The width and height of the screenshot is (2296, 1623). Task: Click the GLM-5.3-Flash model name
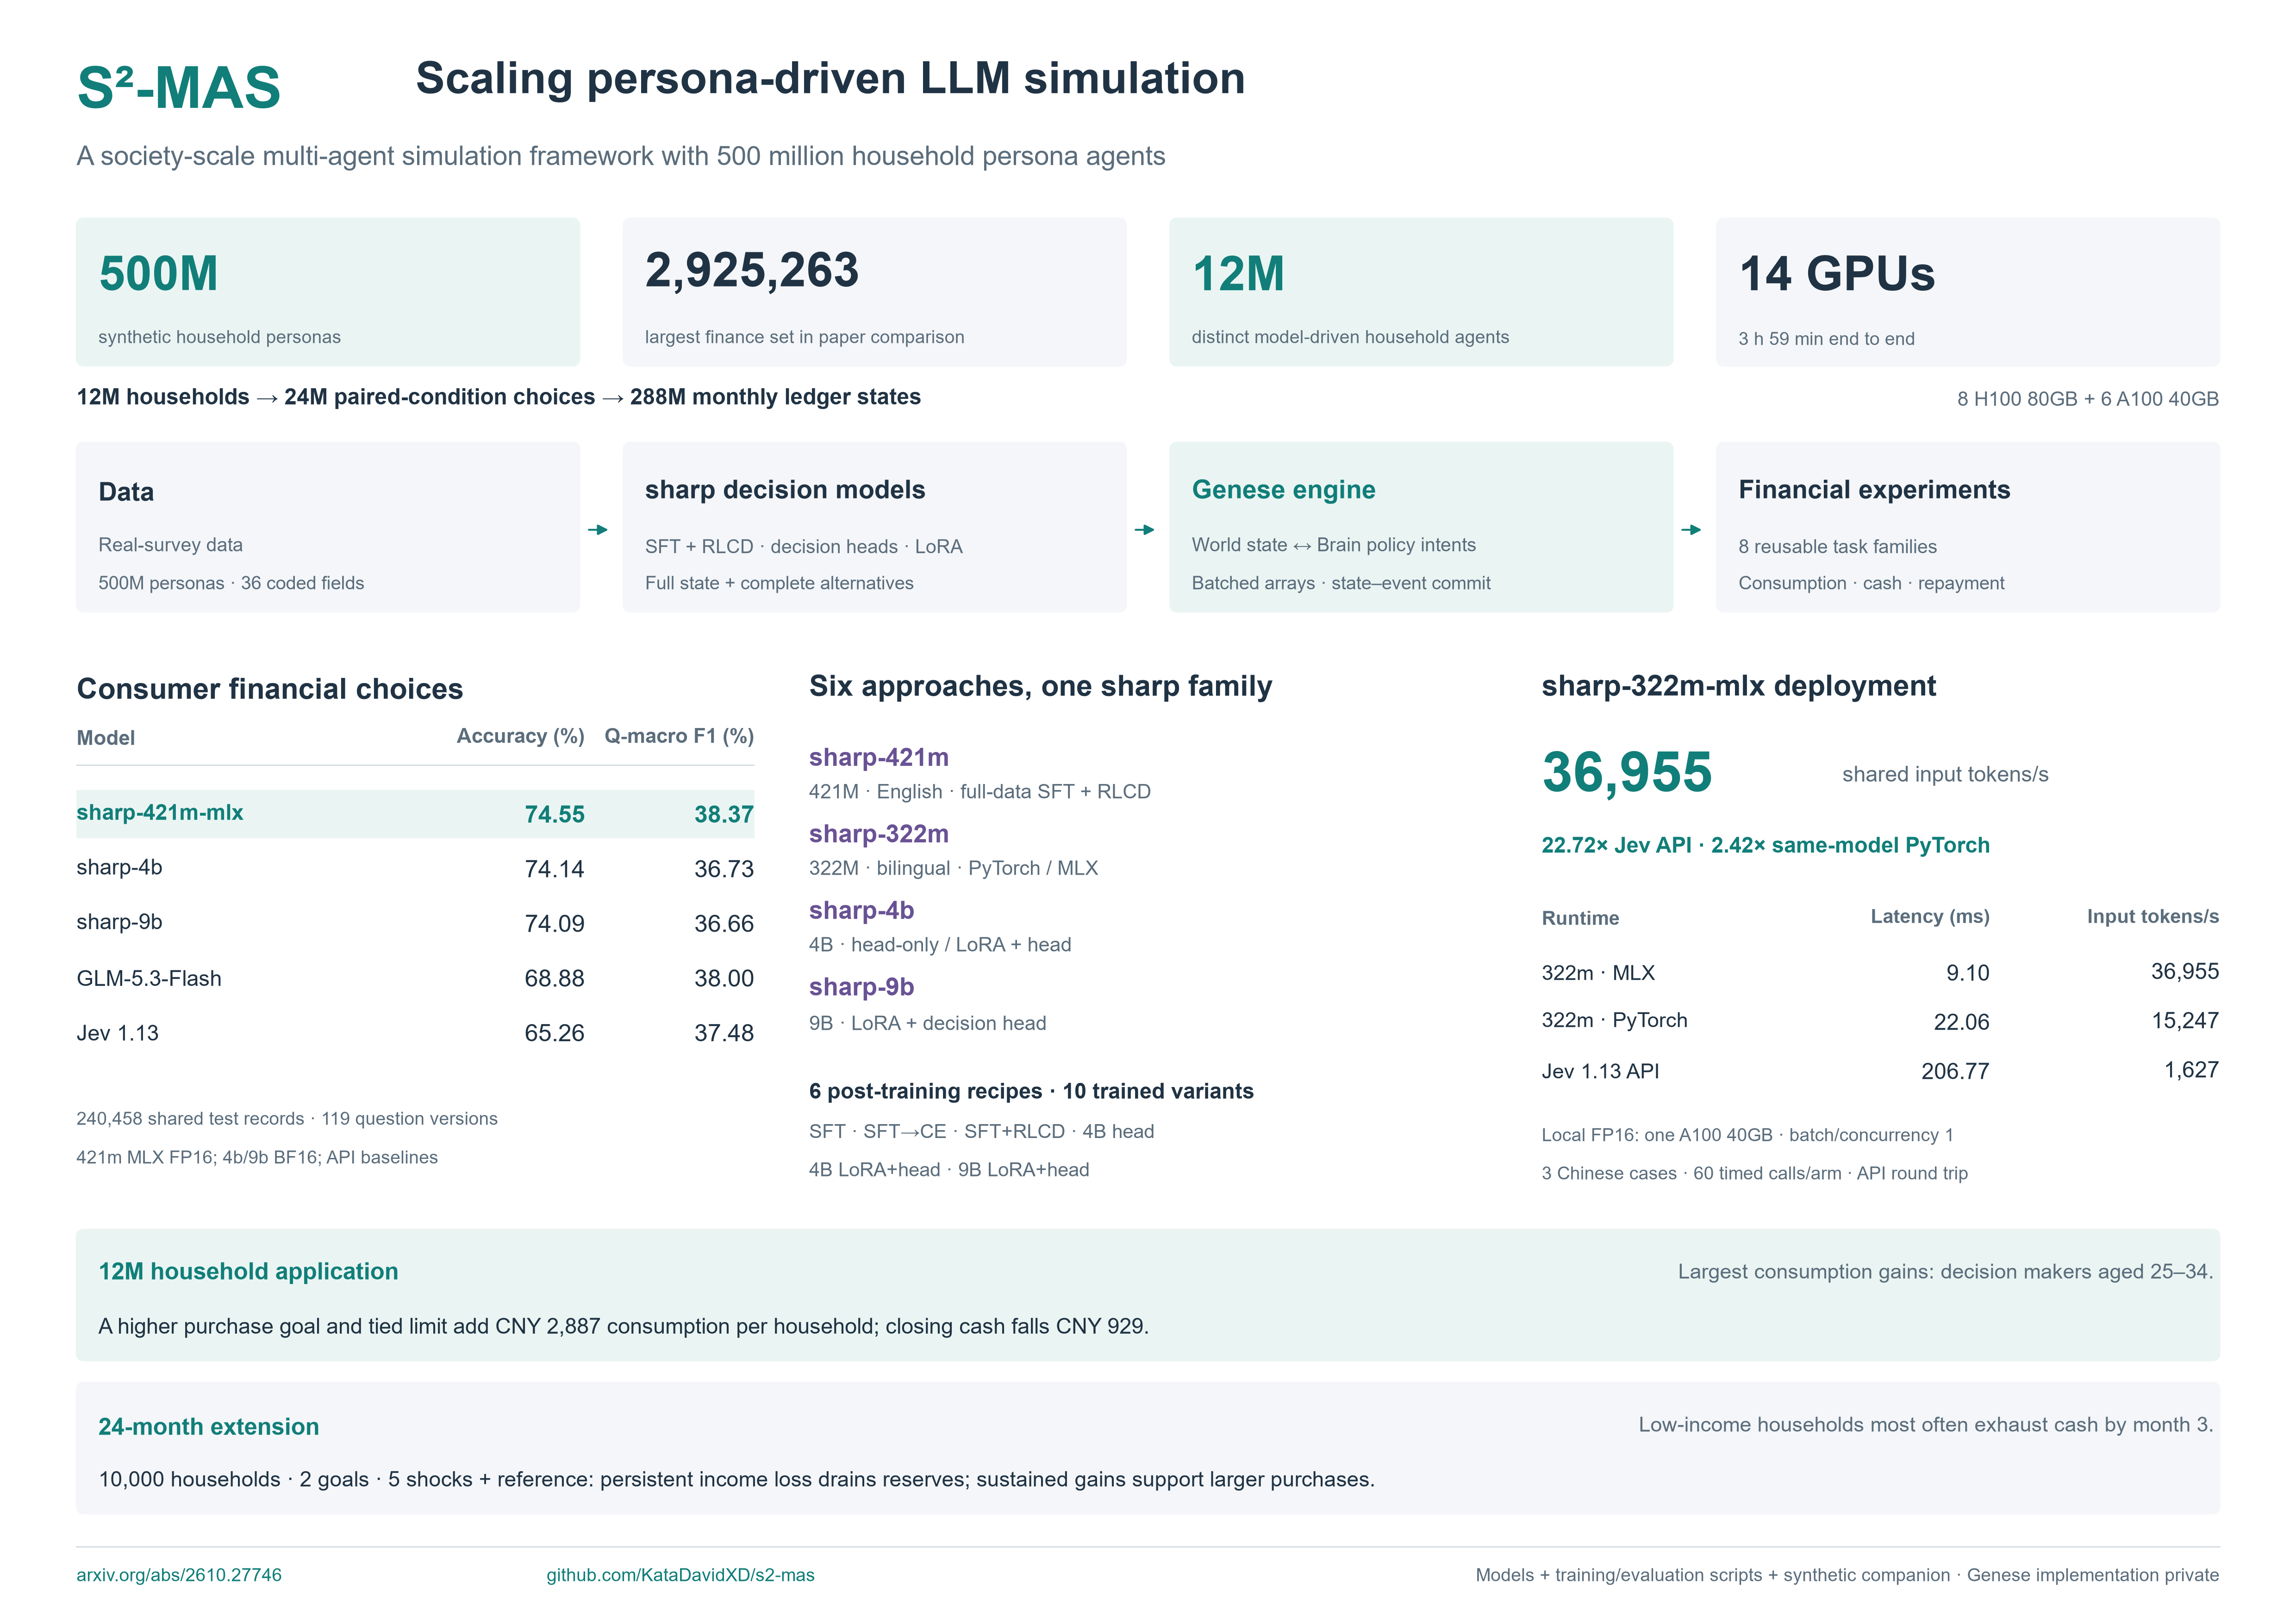[x=149, y=978]
